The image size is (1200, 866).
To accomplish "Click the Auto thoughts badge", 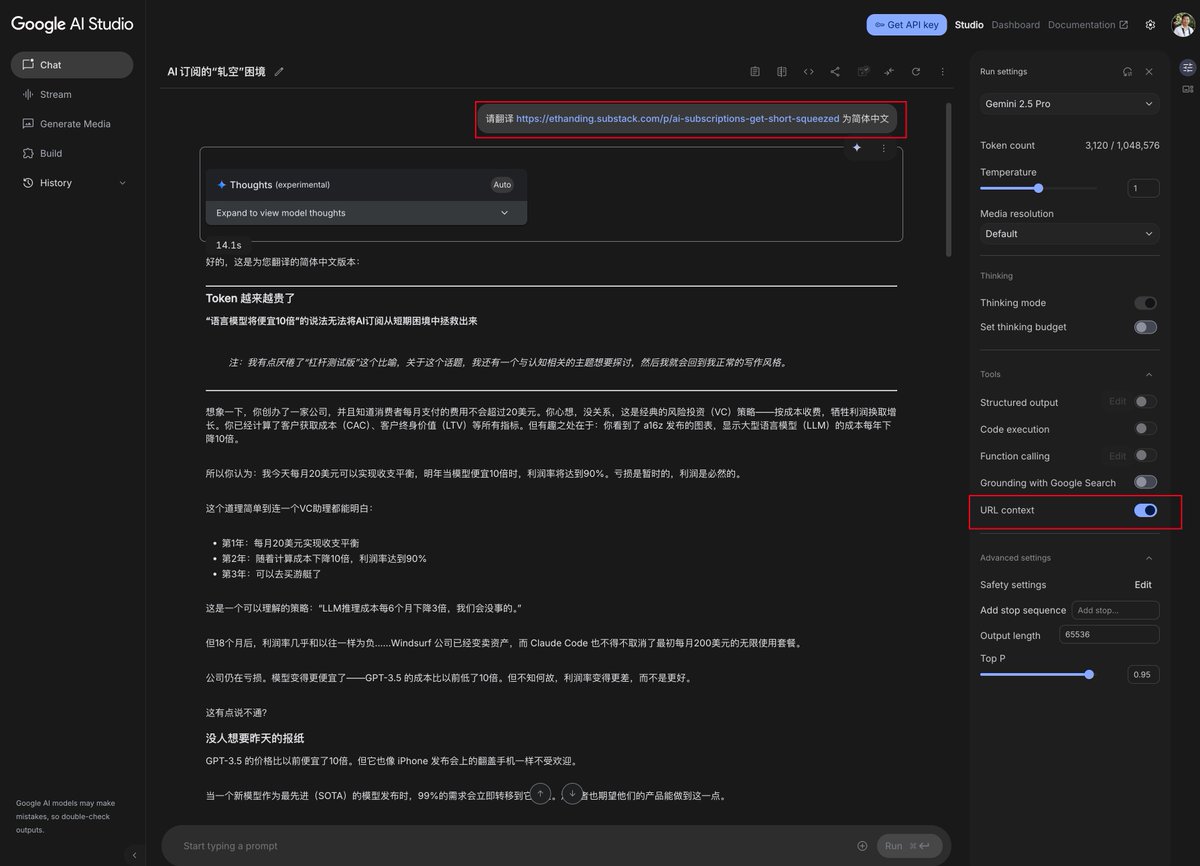I will tap(502, 184).
